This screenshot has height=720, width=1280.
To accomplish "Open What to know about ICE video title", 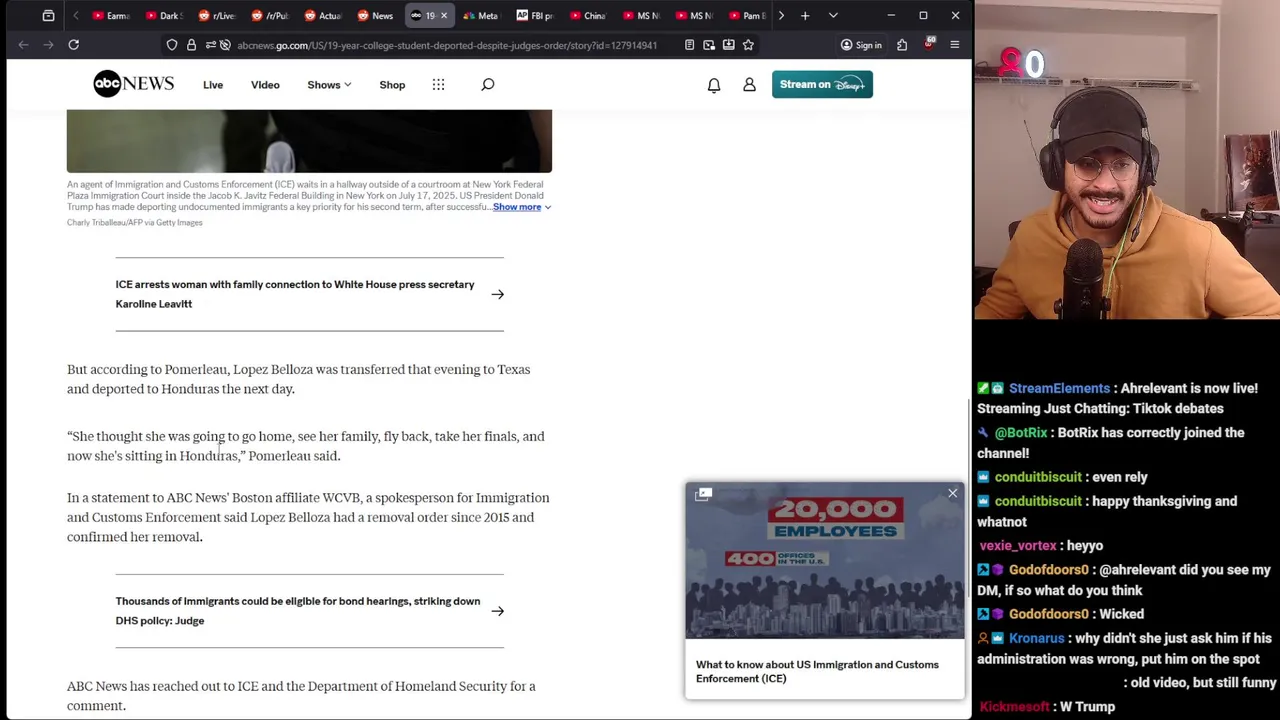I will click(x=817, y=671).
